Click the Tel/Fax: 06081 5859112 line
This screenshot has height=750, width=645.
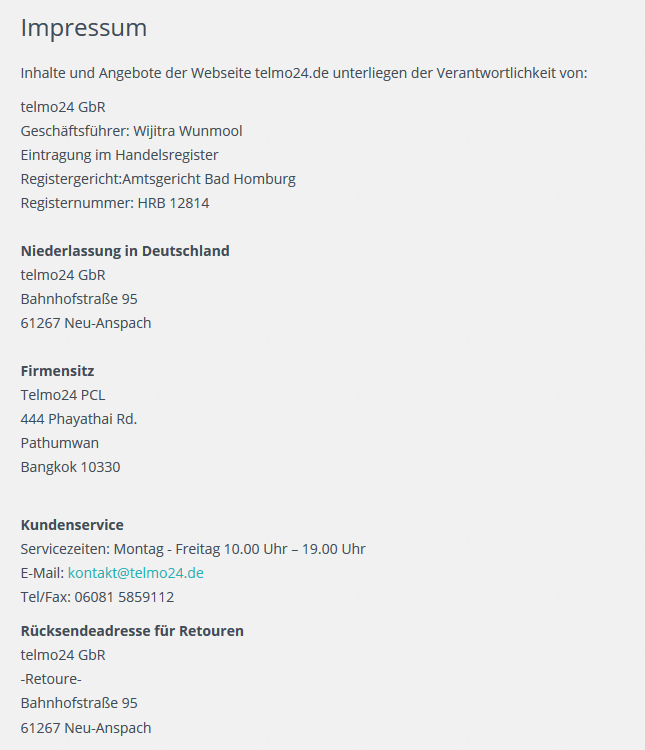click(98, 597)
